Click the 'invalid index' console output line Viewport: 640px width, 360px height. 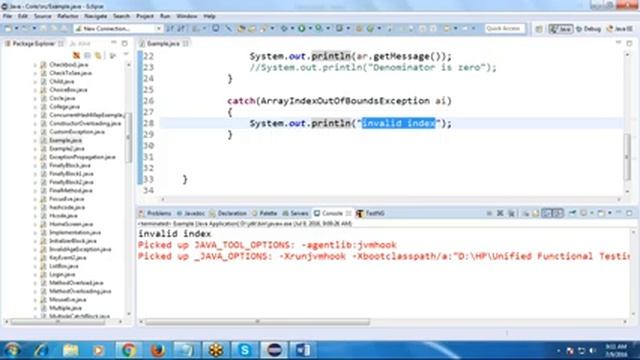tap(175, 234)
